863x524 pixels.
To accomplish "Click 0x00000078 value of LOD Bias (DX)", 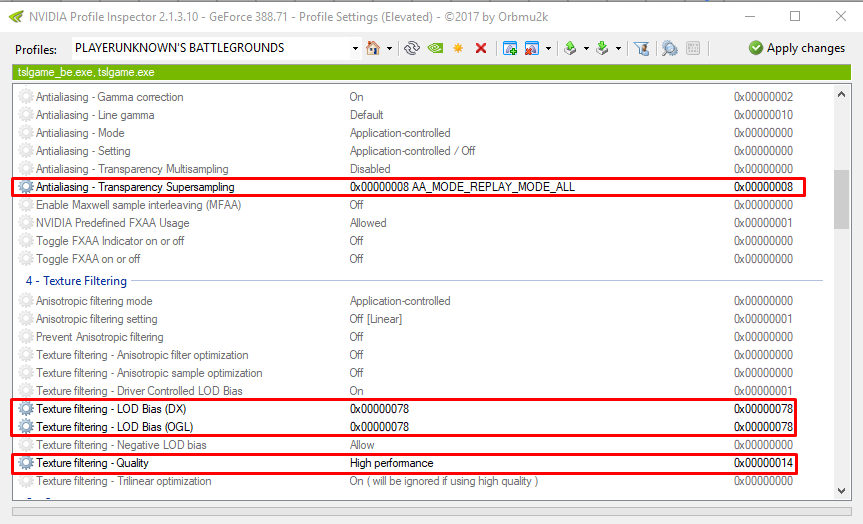I will pyautogui.click(x=380, y=408).
